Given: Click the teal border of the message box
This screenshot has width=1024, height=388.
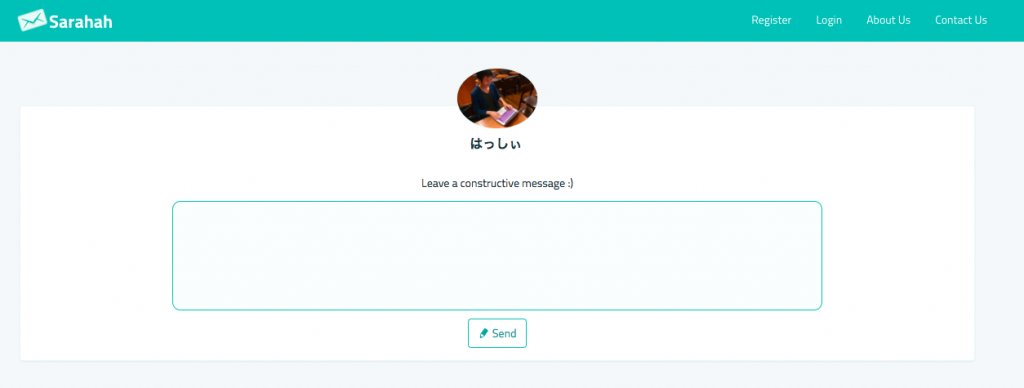Looking at the screenshot, I should [497, 202].
